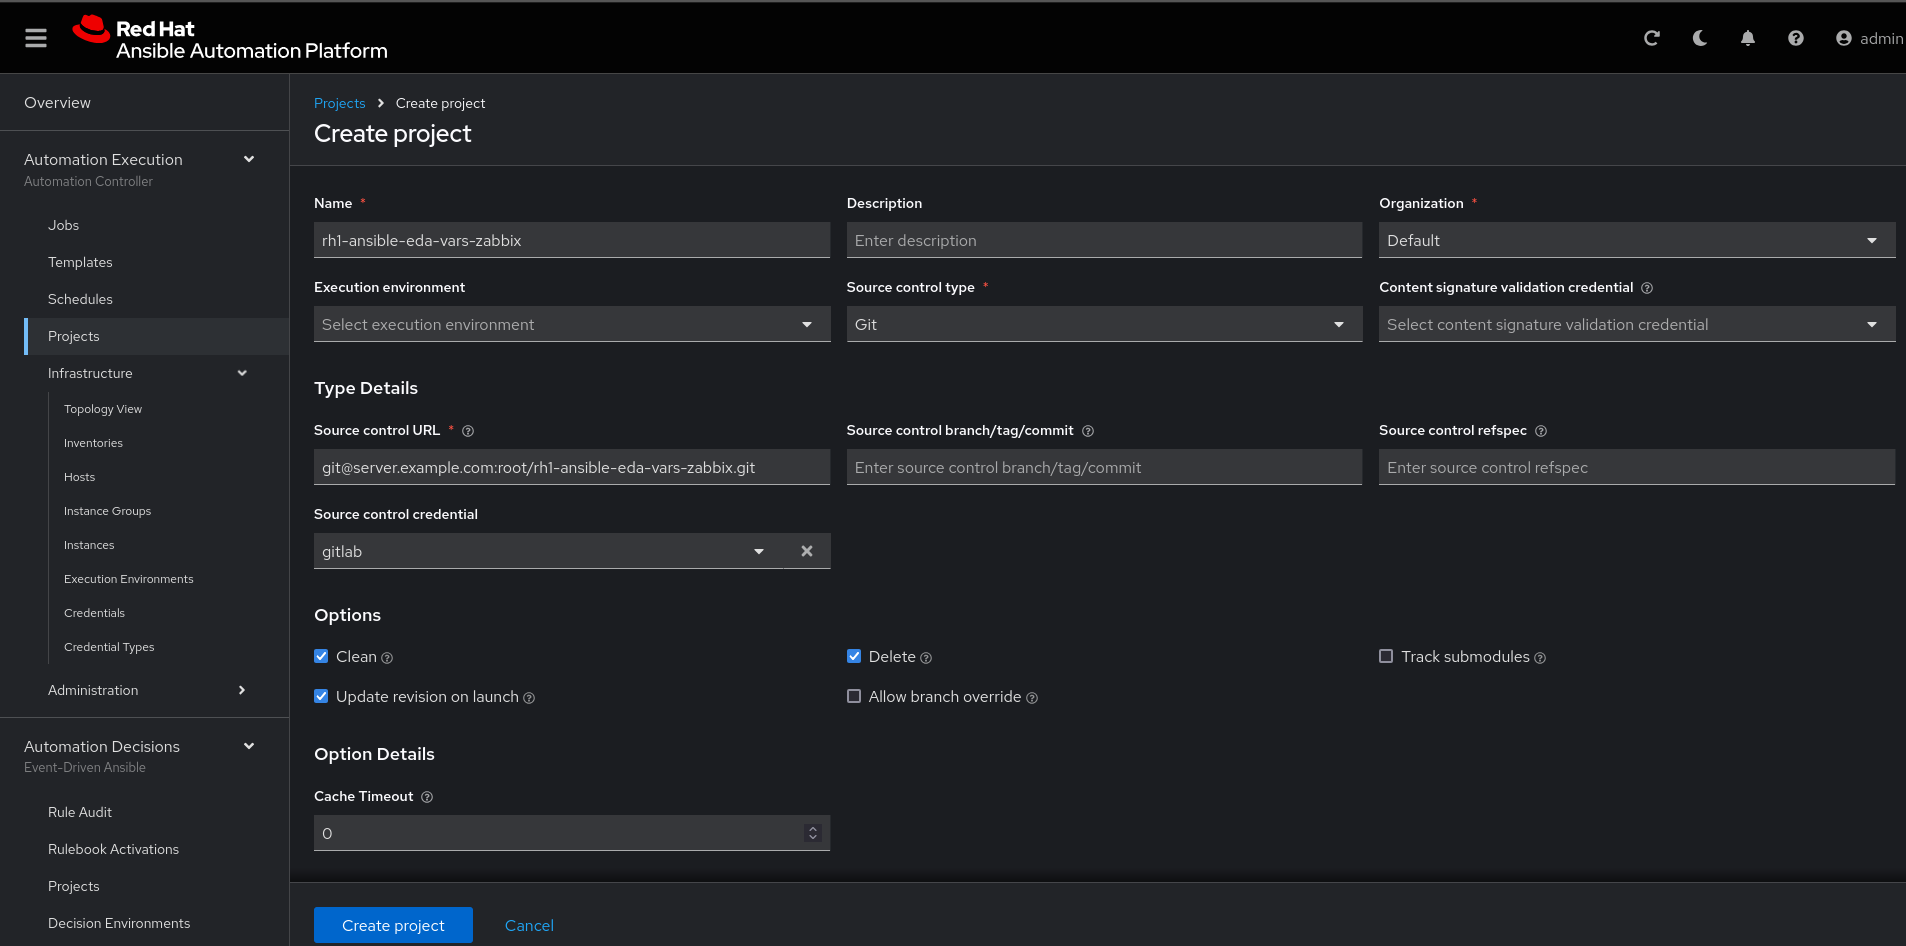Go to Jobs in the sidebar
Image resolution: width=1906 pixels, height=946 pixels.
(x=63, y=225)
